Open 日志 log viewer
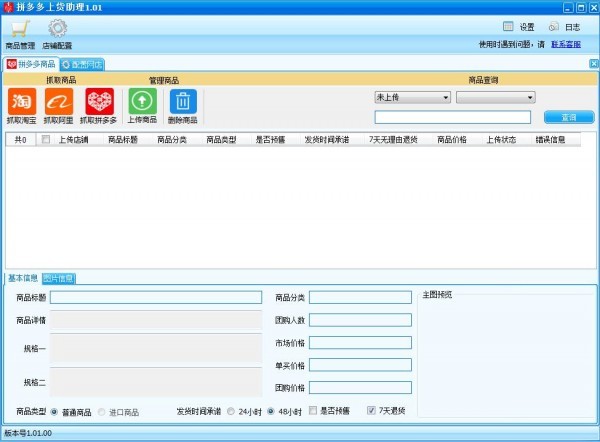Image resolution: width=600 pixels, height=442 pixels. [x=564, y=27]
